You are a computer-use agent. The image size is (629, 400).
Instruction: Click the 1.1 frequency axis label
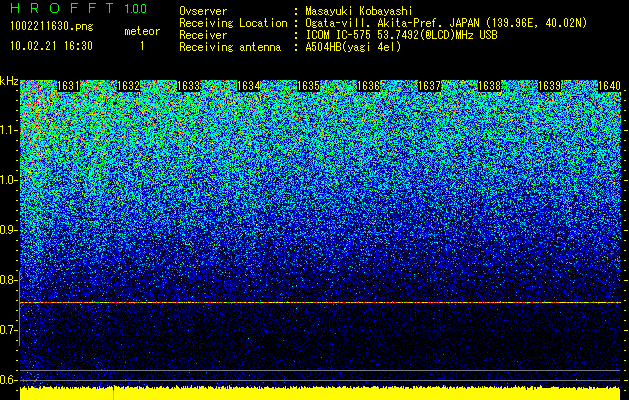9,130
